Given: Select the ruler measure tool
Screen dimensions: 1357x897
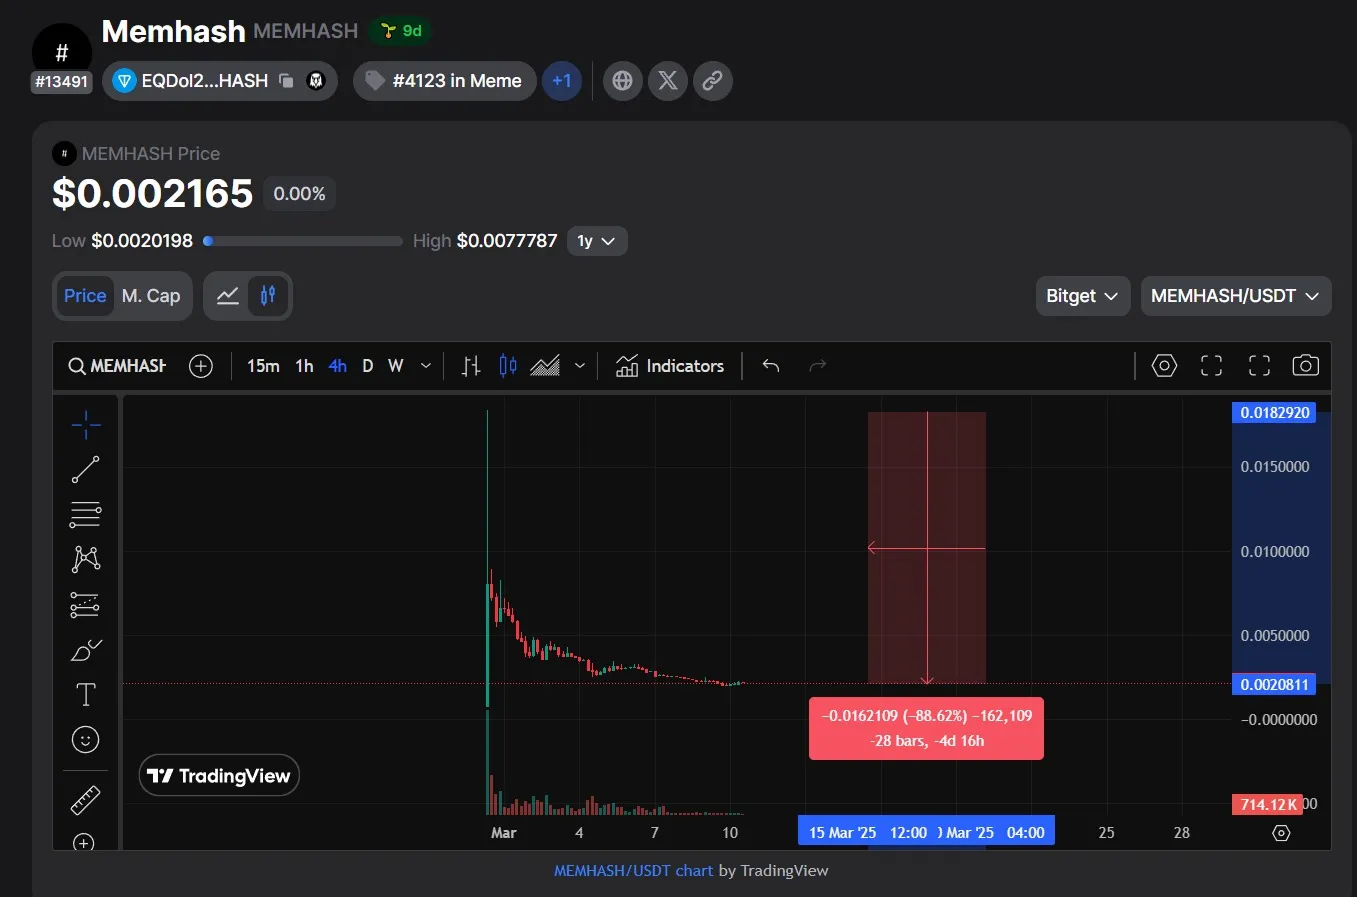Looking at the screenshot, I should (x=86, y=800).
